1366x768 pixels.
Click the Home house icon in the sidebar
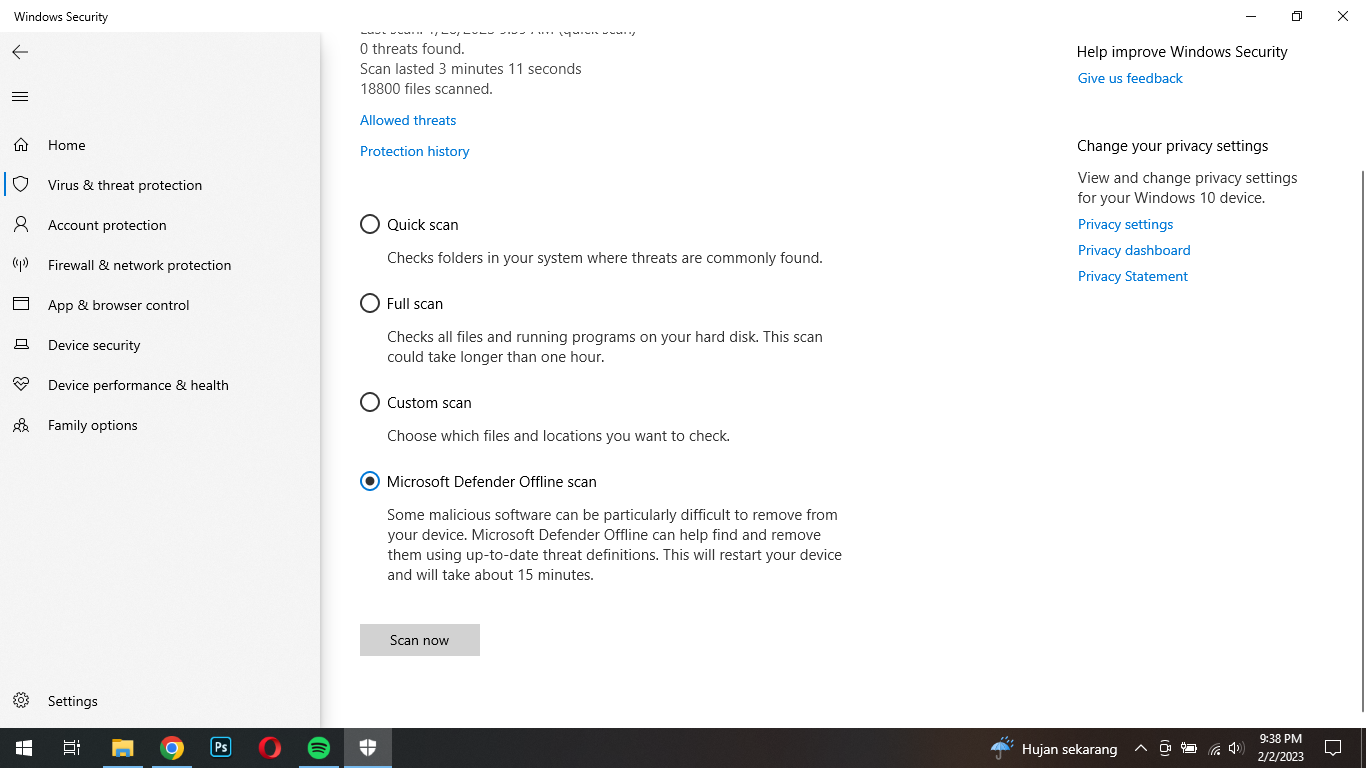(21, 145)
